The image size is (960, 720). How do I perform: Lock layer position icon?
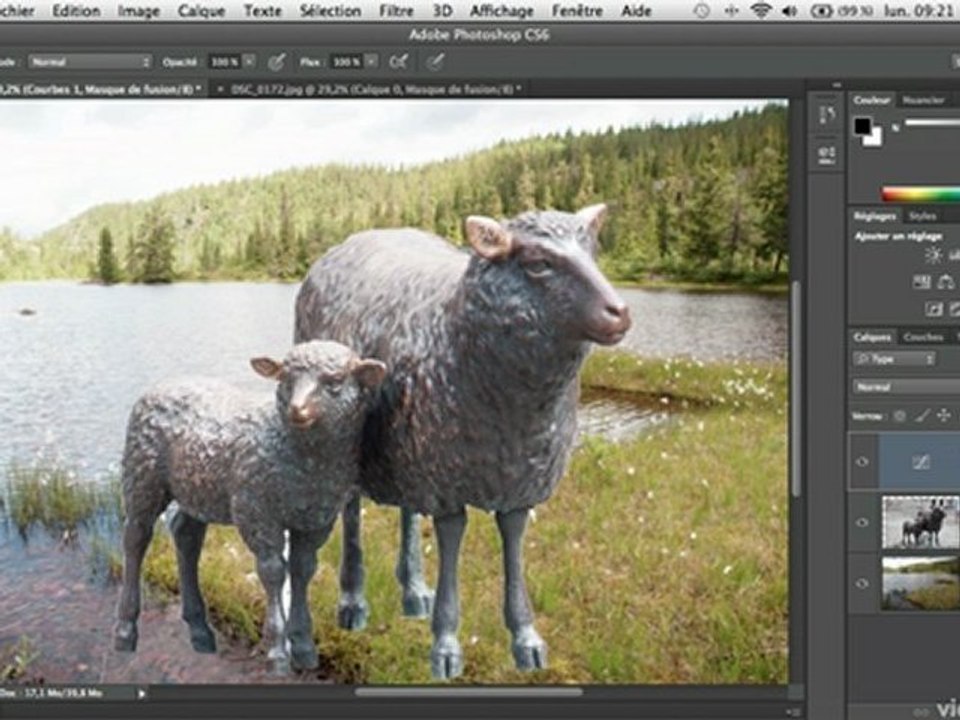[x=944, y=416]
